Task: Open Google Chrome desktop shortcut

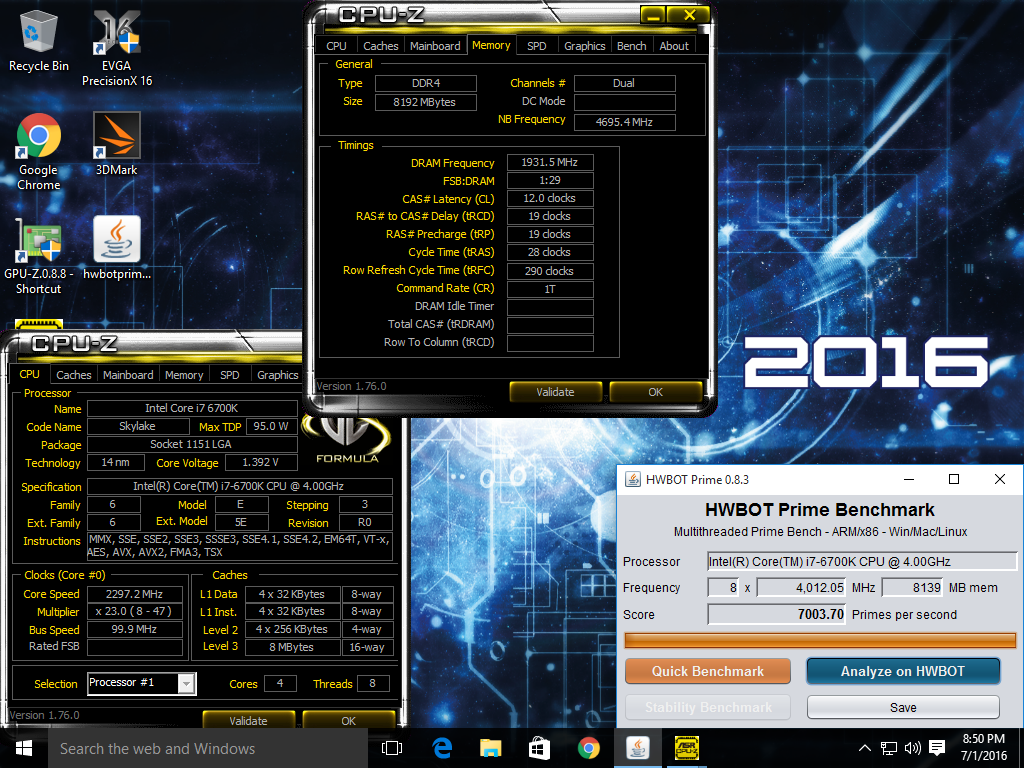Action: pyautogui.click(x=39, y=152)
